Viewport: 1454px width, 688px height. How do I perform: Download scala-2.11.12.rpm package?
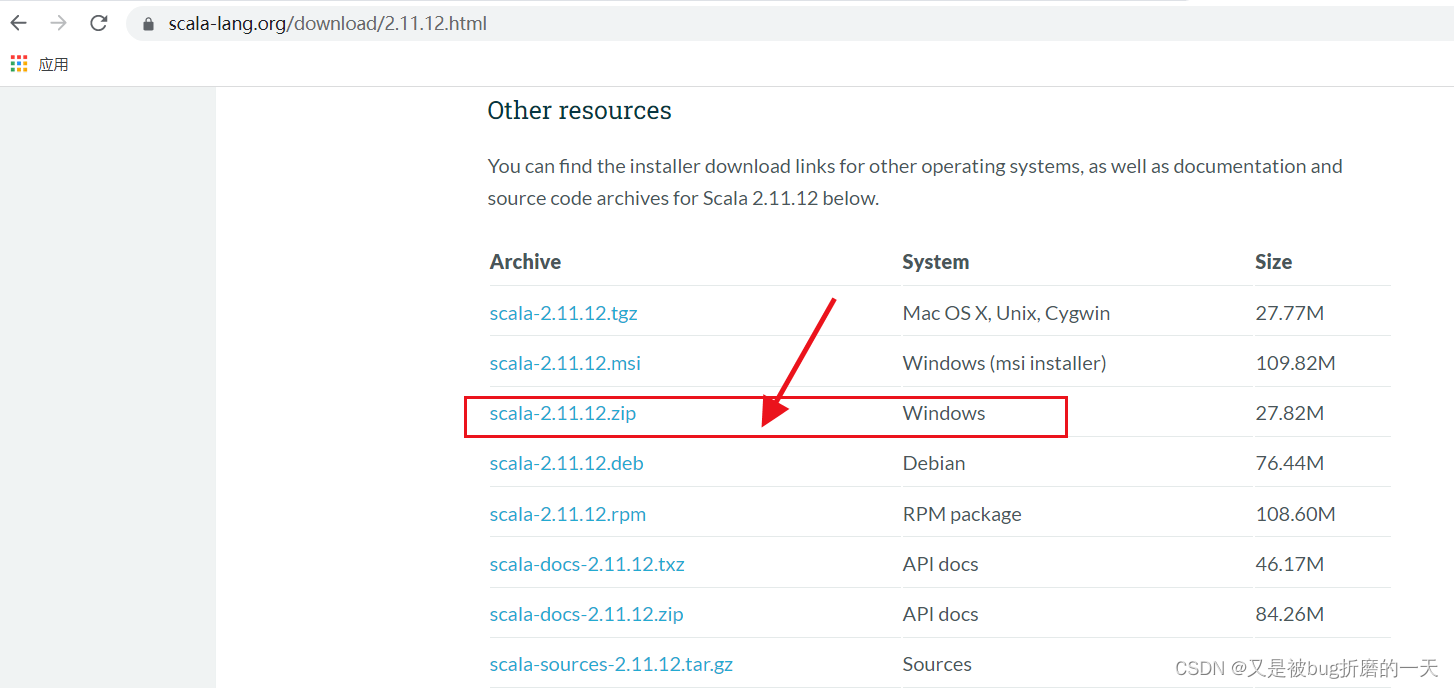567,514
